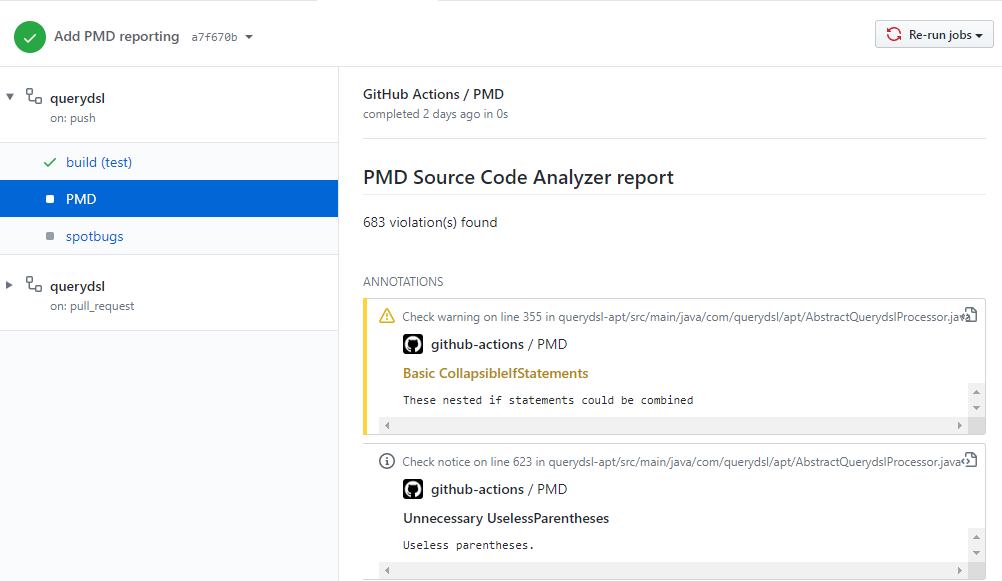Open the Re-run jobs dropdown button

(934, 35)
